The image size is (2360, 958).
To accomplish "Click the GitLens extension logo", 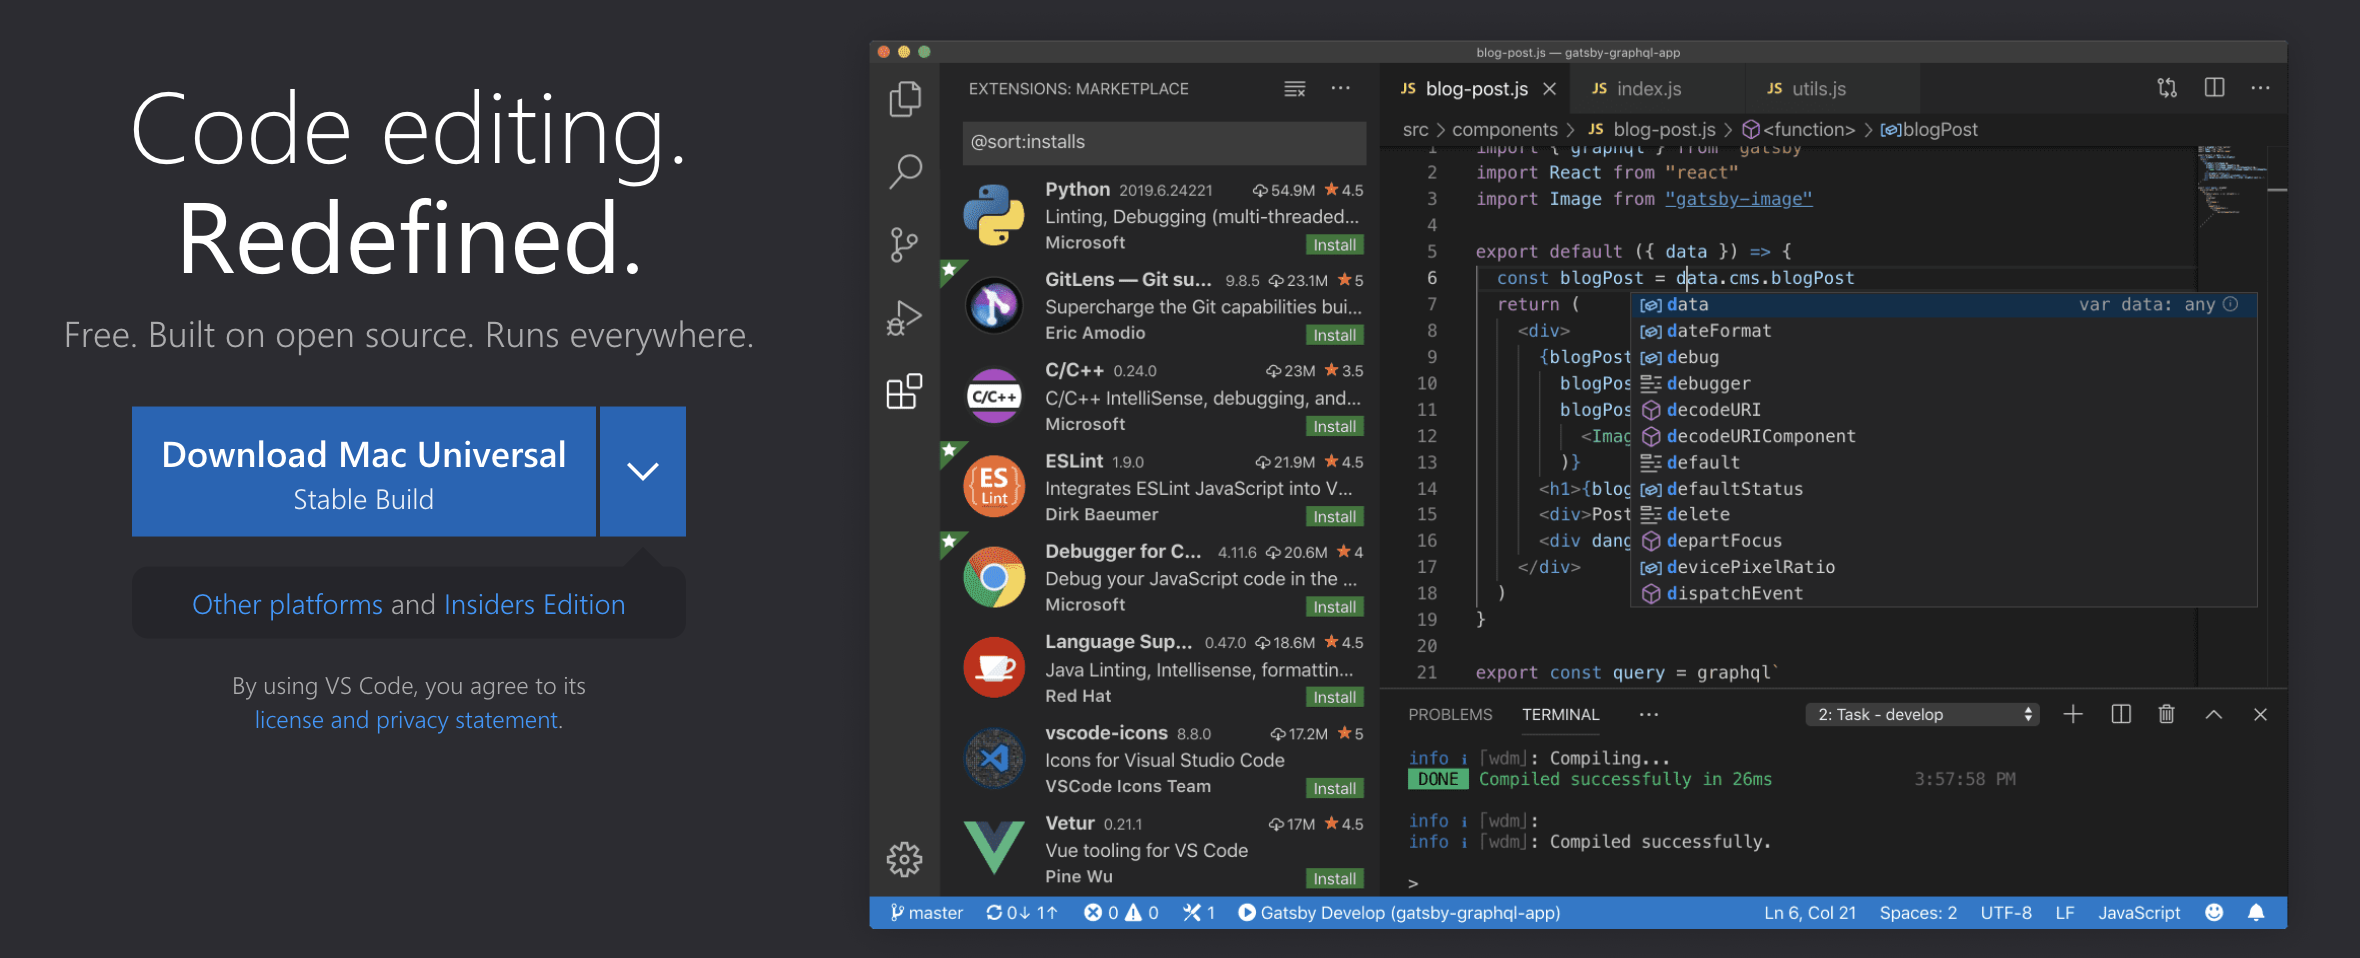I will pos(994,306).
